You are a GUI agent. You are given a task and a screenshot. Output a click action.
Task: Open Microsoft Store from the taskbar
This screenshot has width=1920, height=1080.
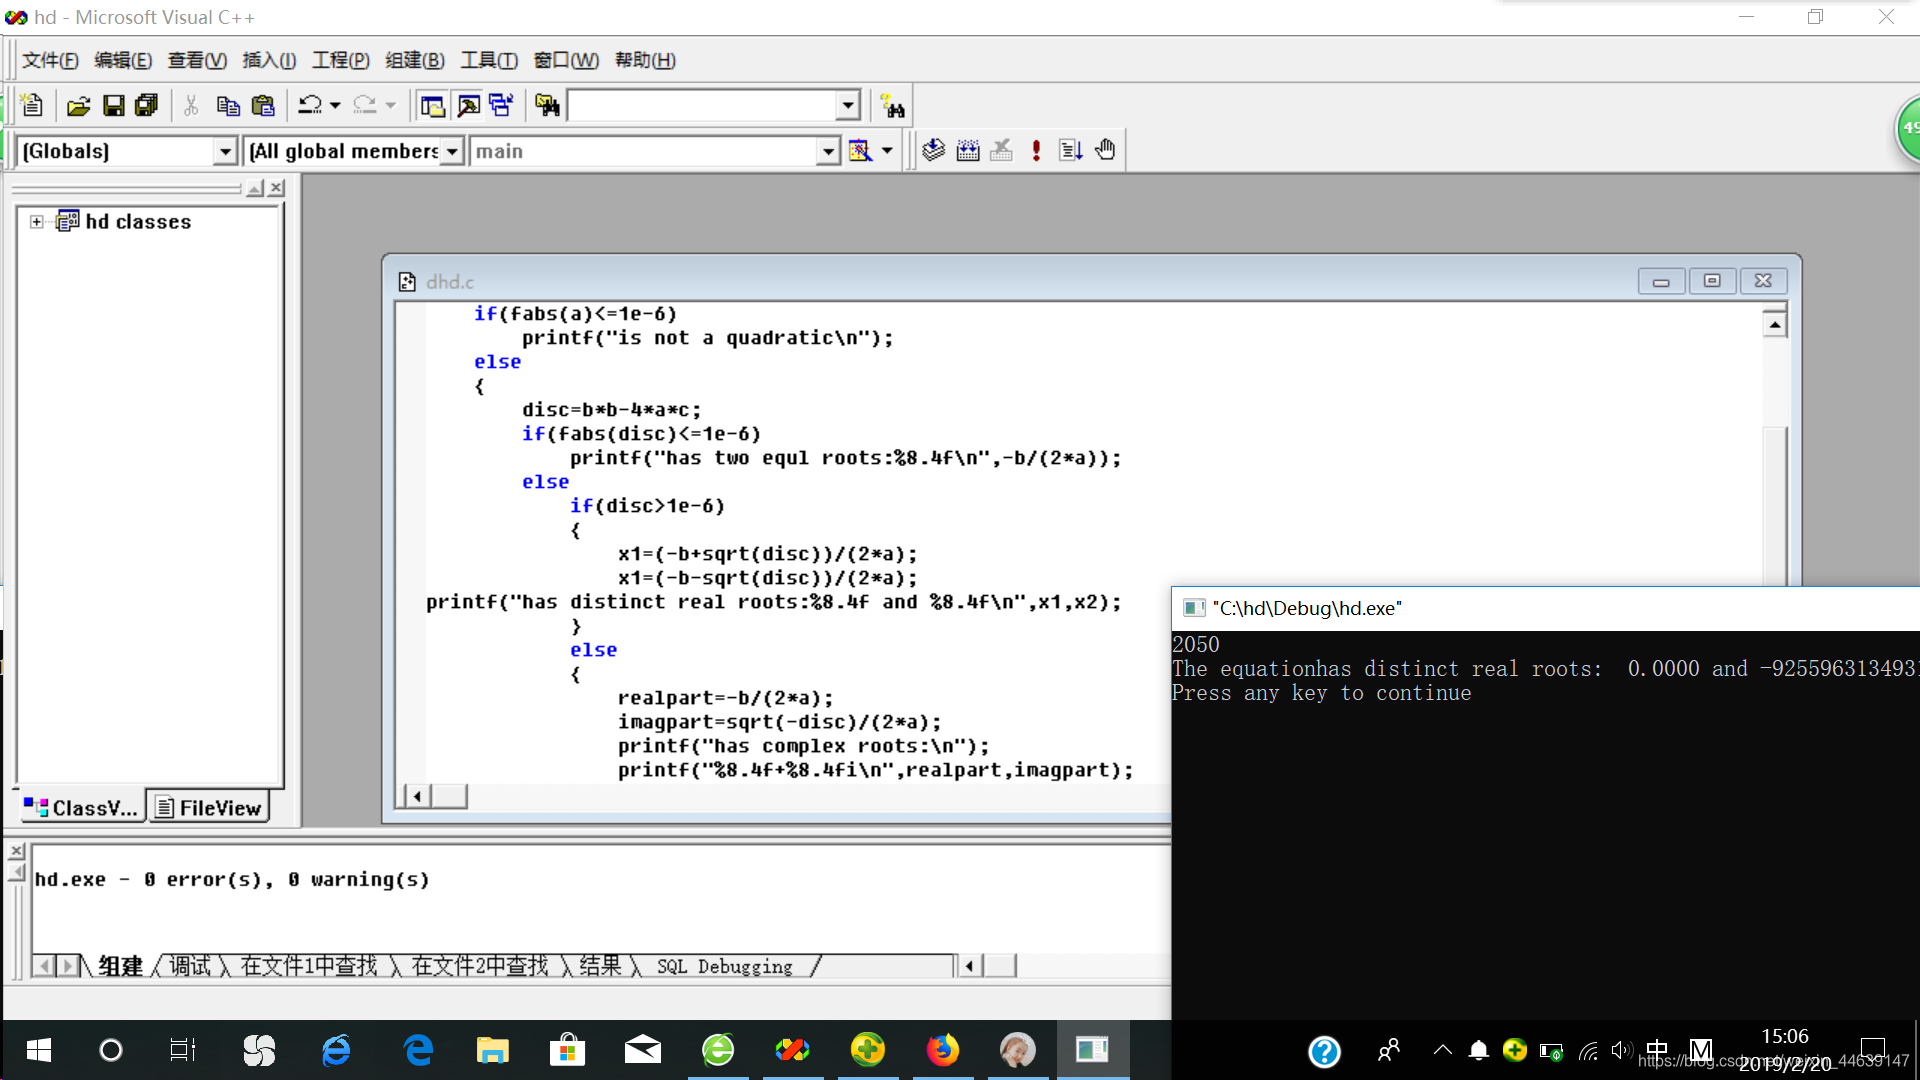point(567,1050)
